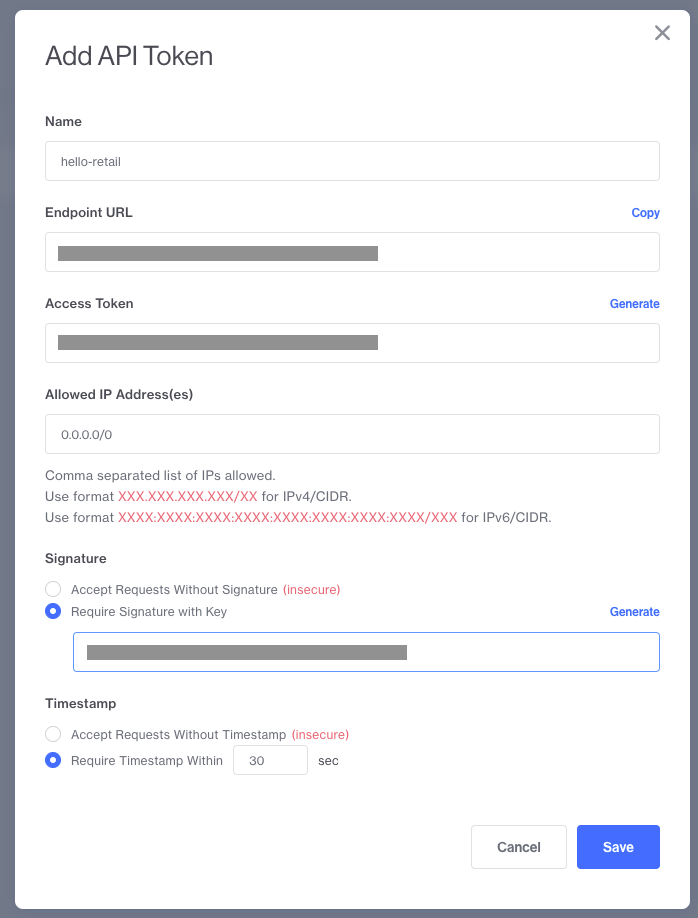Select Accept Requests Without Signature
Viewport: 698px width, 918px height.
point(54,589)
